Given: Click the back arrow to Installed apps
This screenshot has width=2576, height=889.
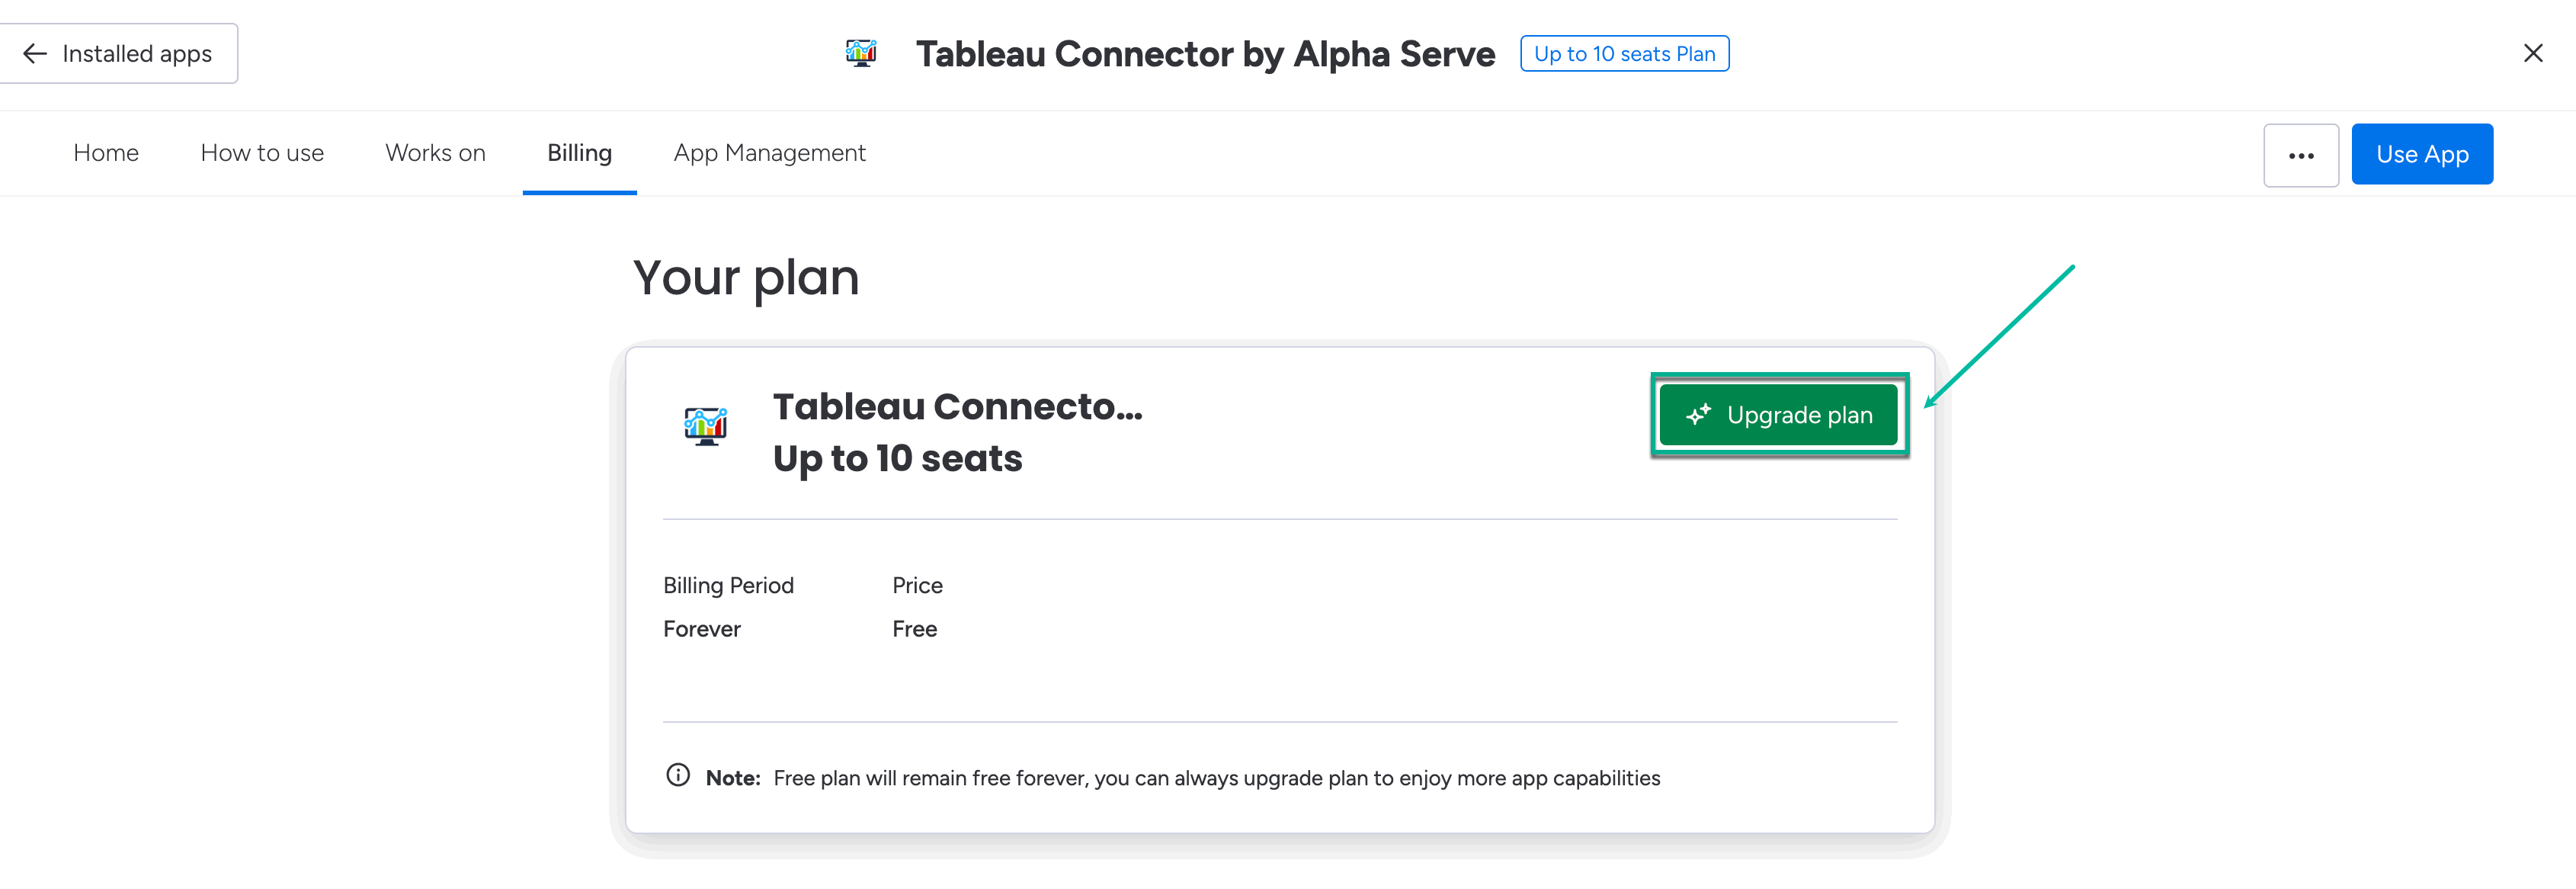Looking at the screenshot, I should (x=34, y=53).
